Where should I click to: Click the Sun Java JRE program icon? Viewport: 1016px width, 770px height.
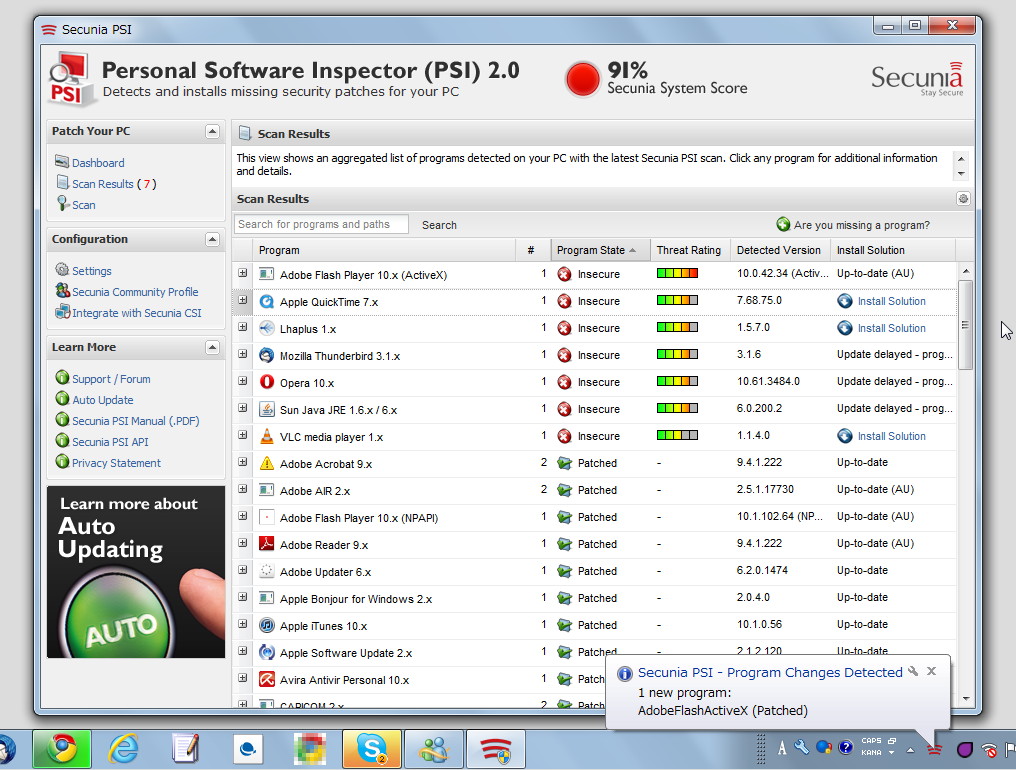click(266, 409)
